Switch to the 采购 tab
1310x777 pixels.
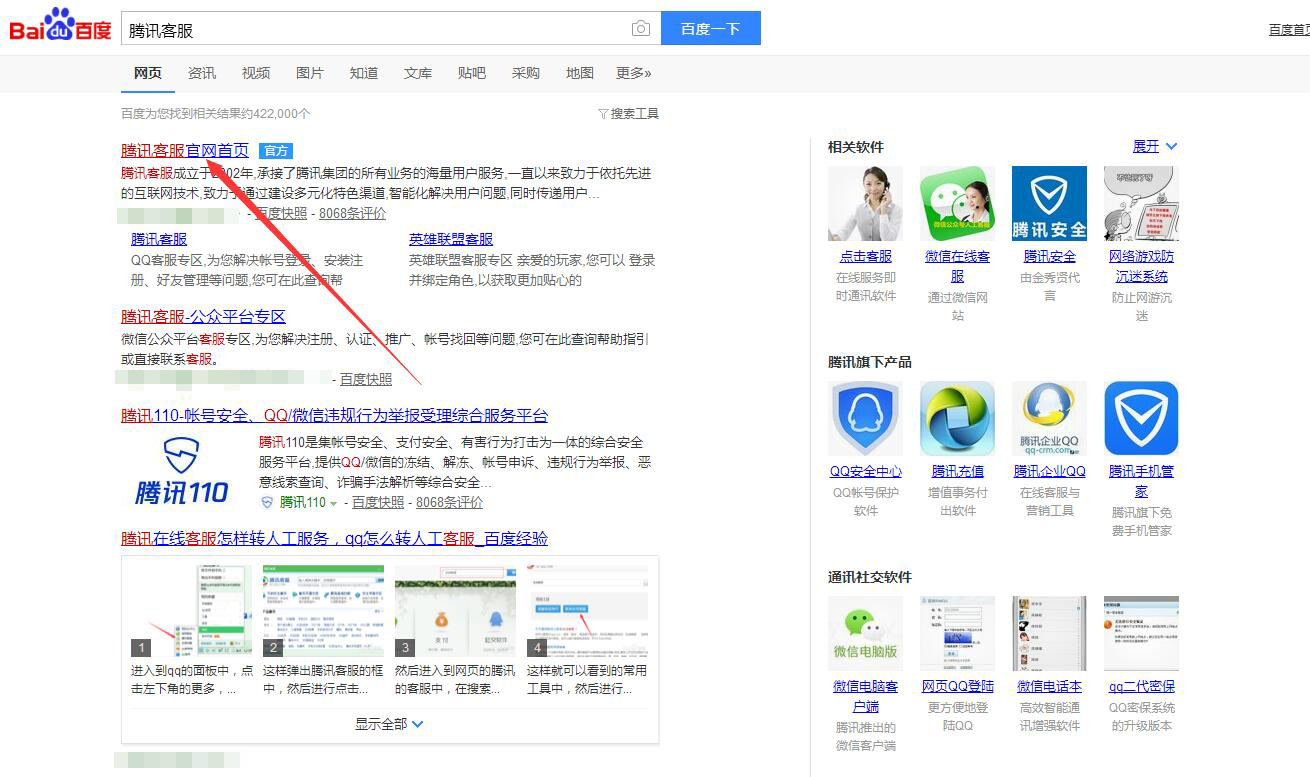tap(526, 73)
